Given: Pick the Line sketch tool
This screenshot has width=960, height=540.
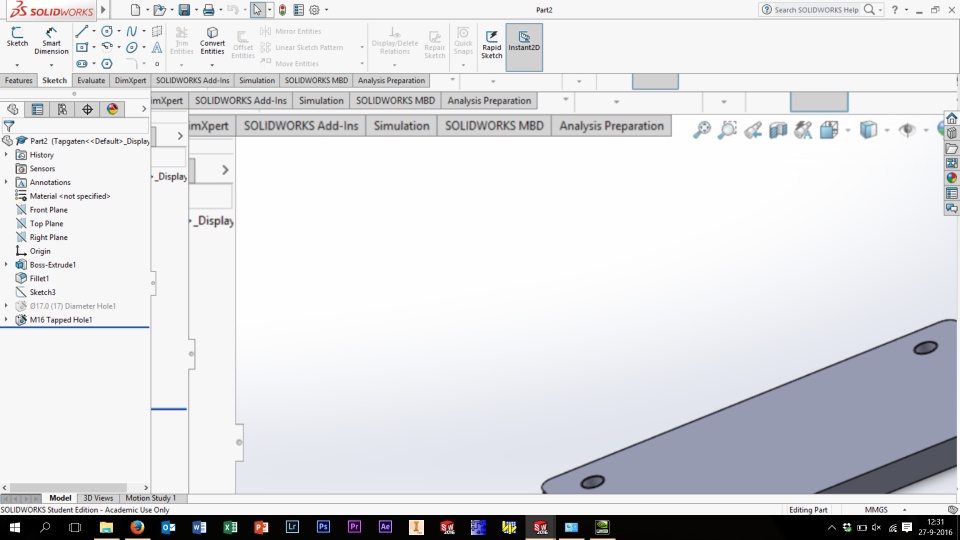Looking at the screenshot, I should [x=82, y=31].
